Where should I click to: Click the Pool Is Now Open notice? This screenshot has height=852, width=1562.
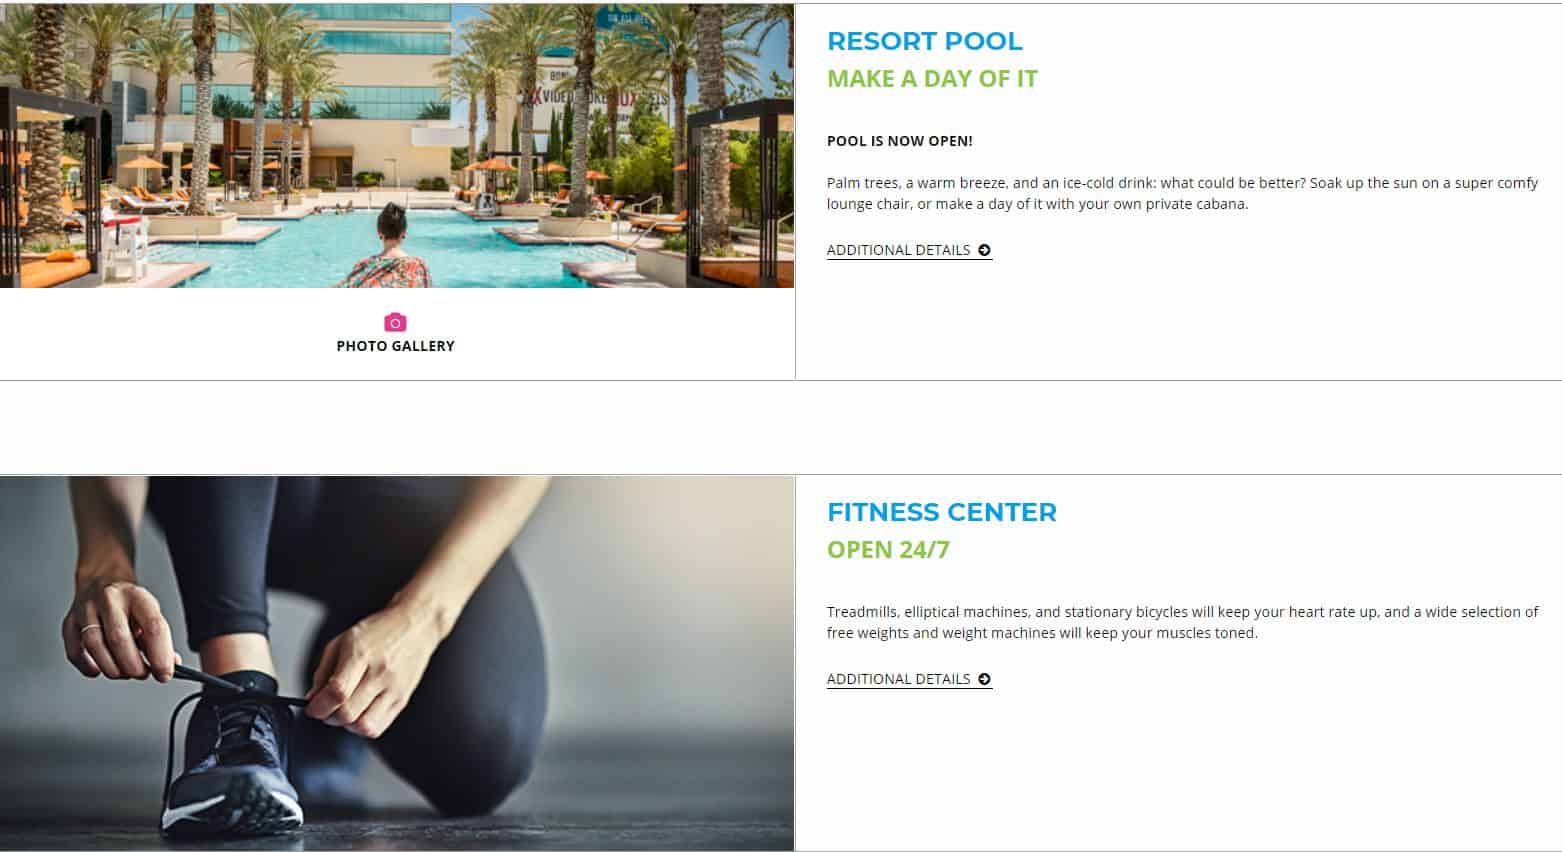click(x=899, y=141)
